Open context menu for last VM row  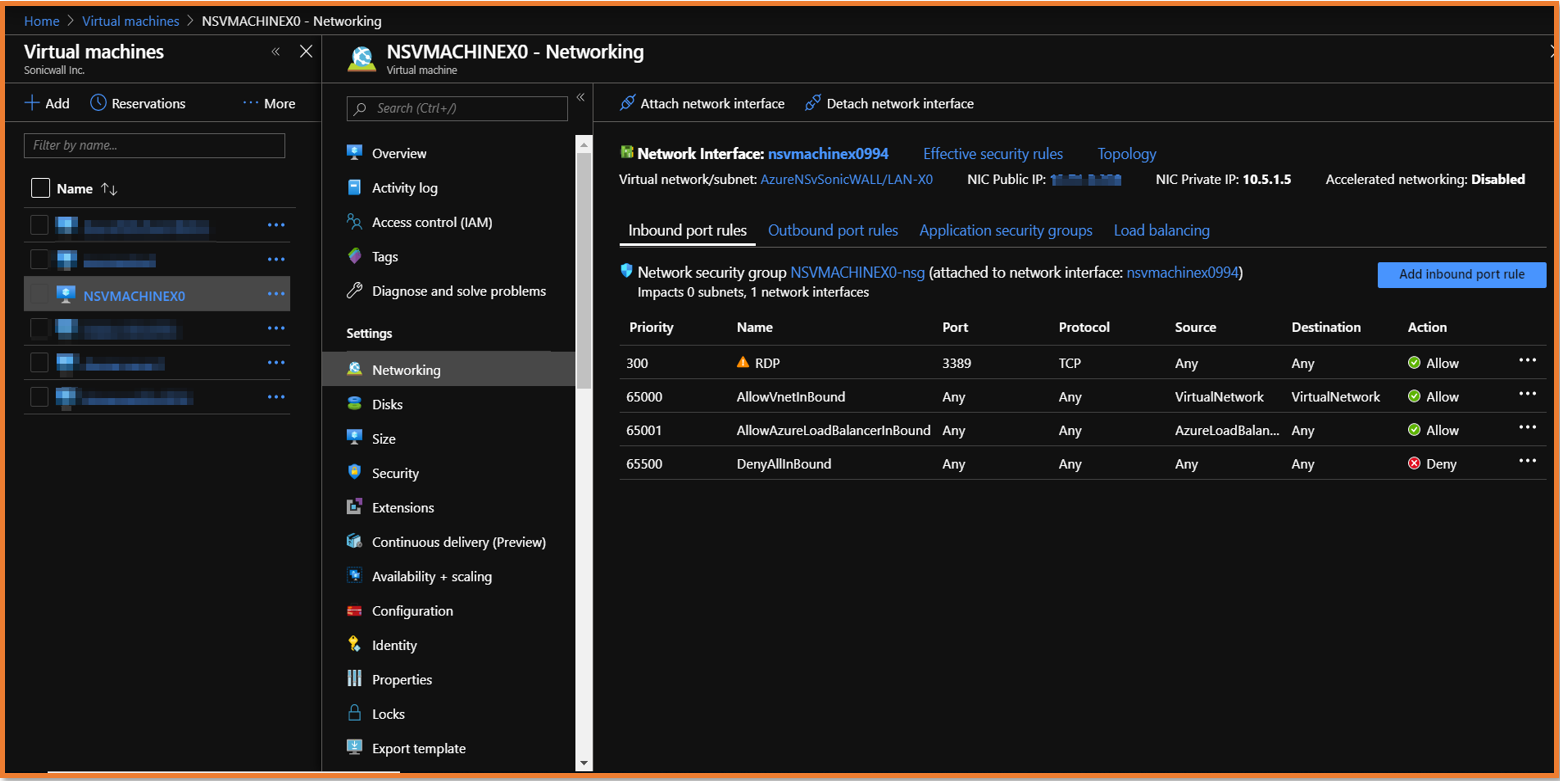click(x=277, y=397)
